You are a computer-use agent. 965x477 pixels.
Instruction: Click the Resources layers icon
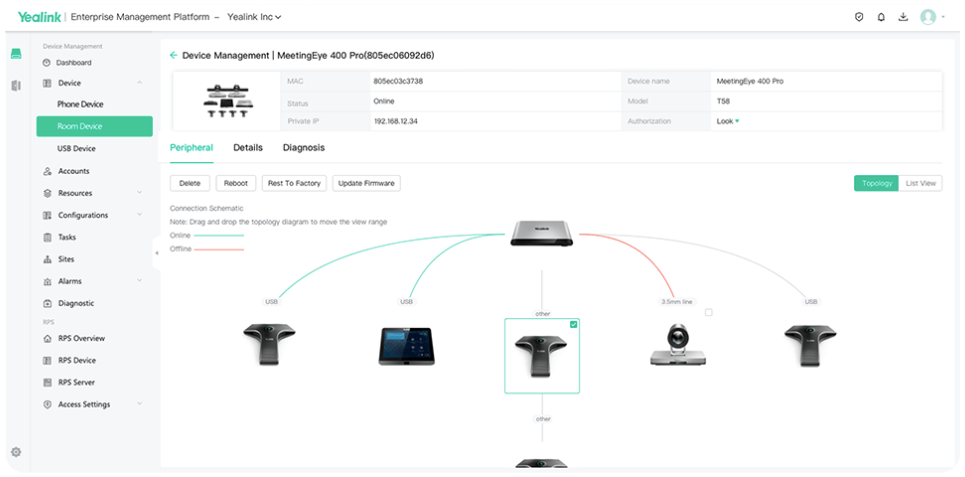(47, 193)
